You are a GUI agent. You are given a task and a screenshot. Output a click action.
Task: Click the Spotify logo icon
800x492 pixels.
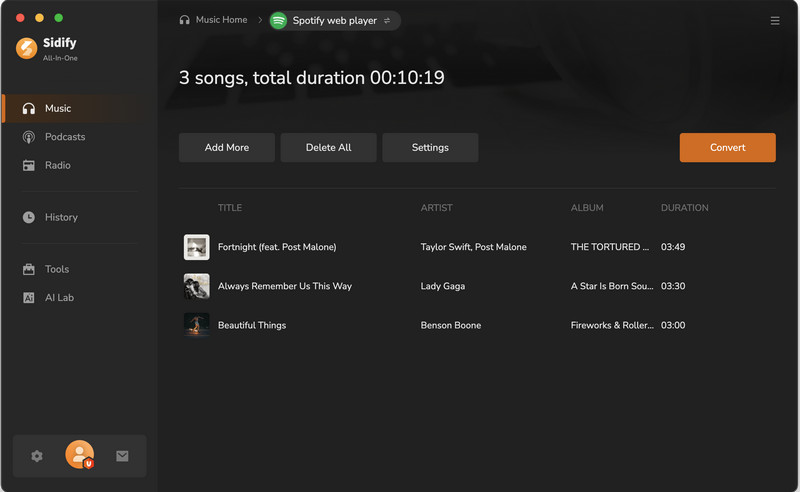pos(278,20)
